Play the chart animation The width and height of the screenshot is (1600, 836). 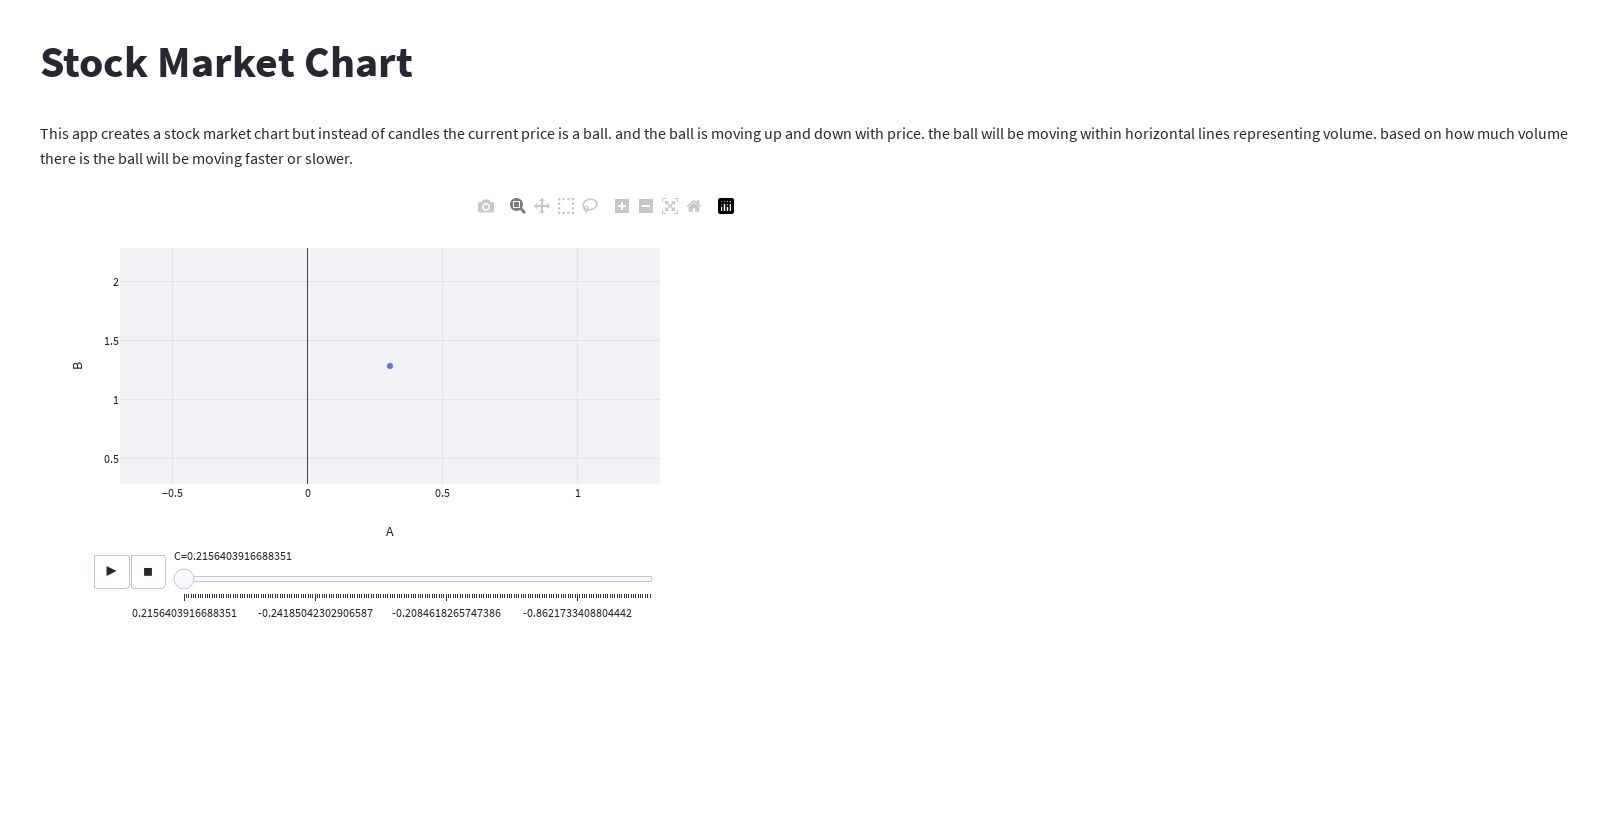coord(111,571)
